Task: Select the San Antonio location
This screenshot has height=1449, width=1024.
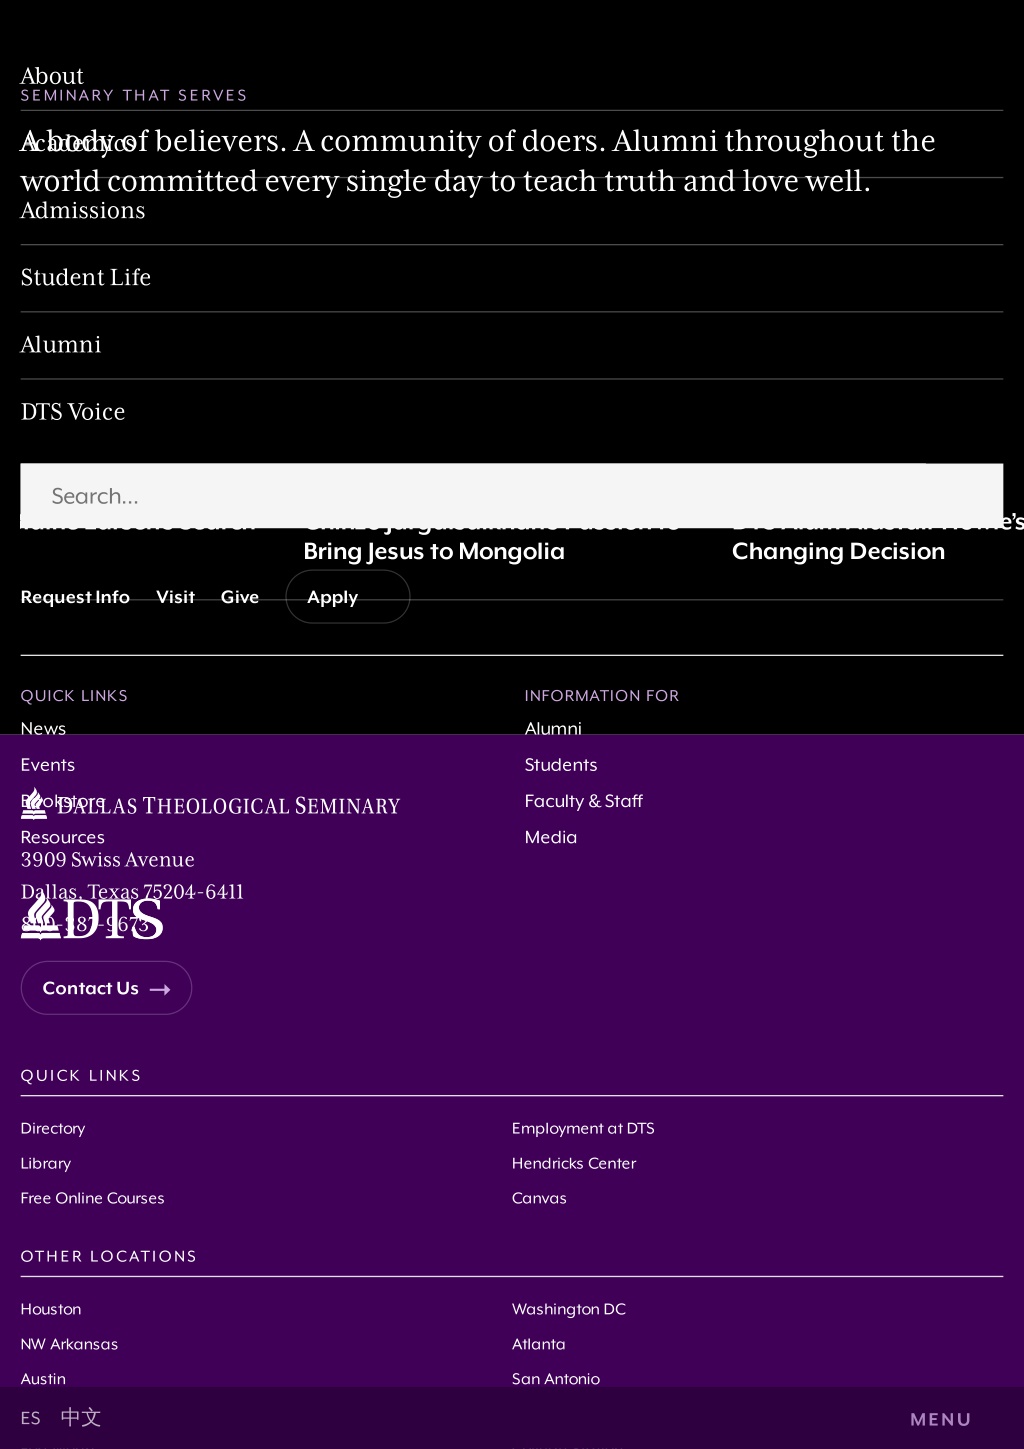Action: [556, 1379]
